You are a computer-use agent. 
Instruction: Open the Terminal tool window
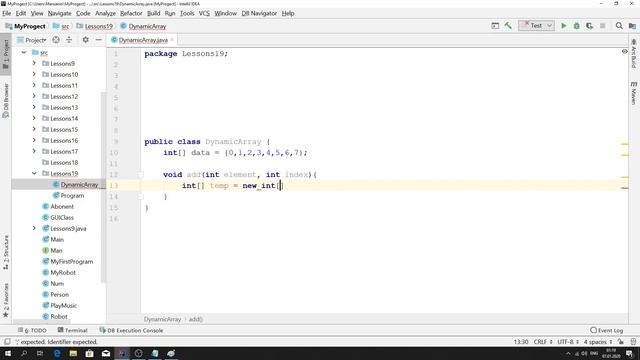pyautogui.click(x=73, y=330)
